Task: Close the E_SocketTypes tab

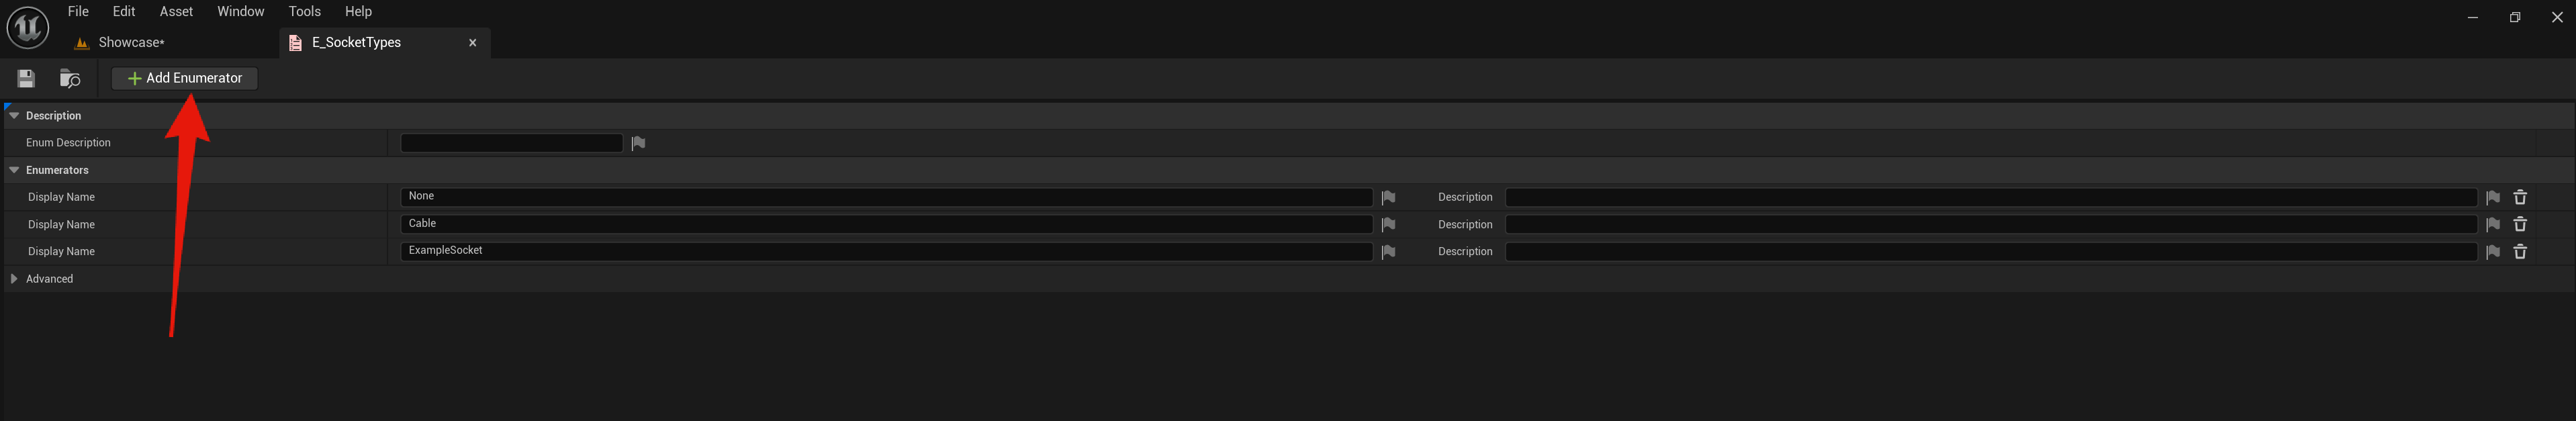Action: click(x=473, y=42)
